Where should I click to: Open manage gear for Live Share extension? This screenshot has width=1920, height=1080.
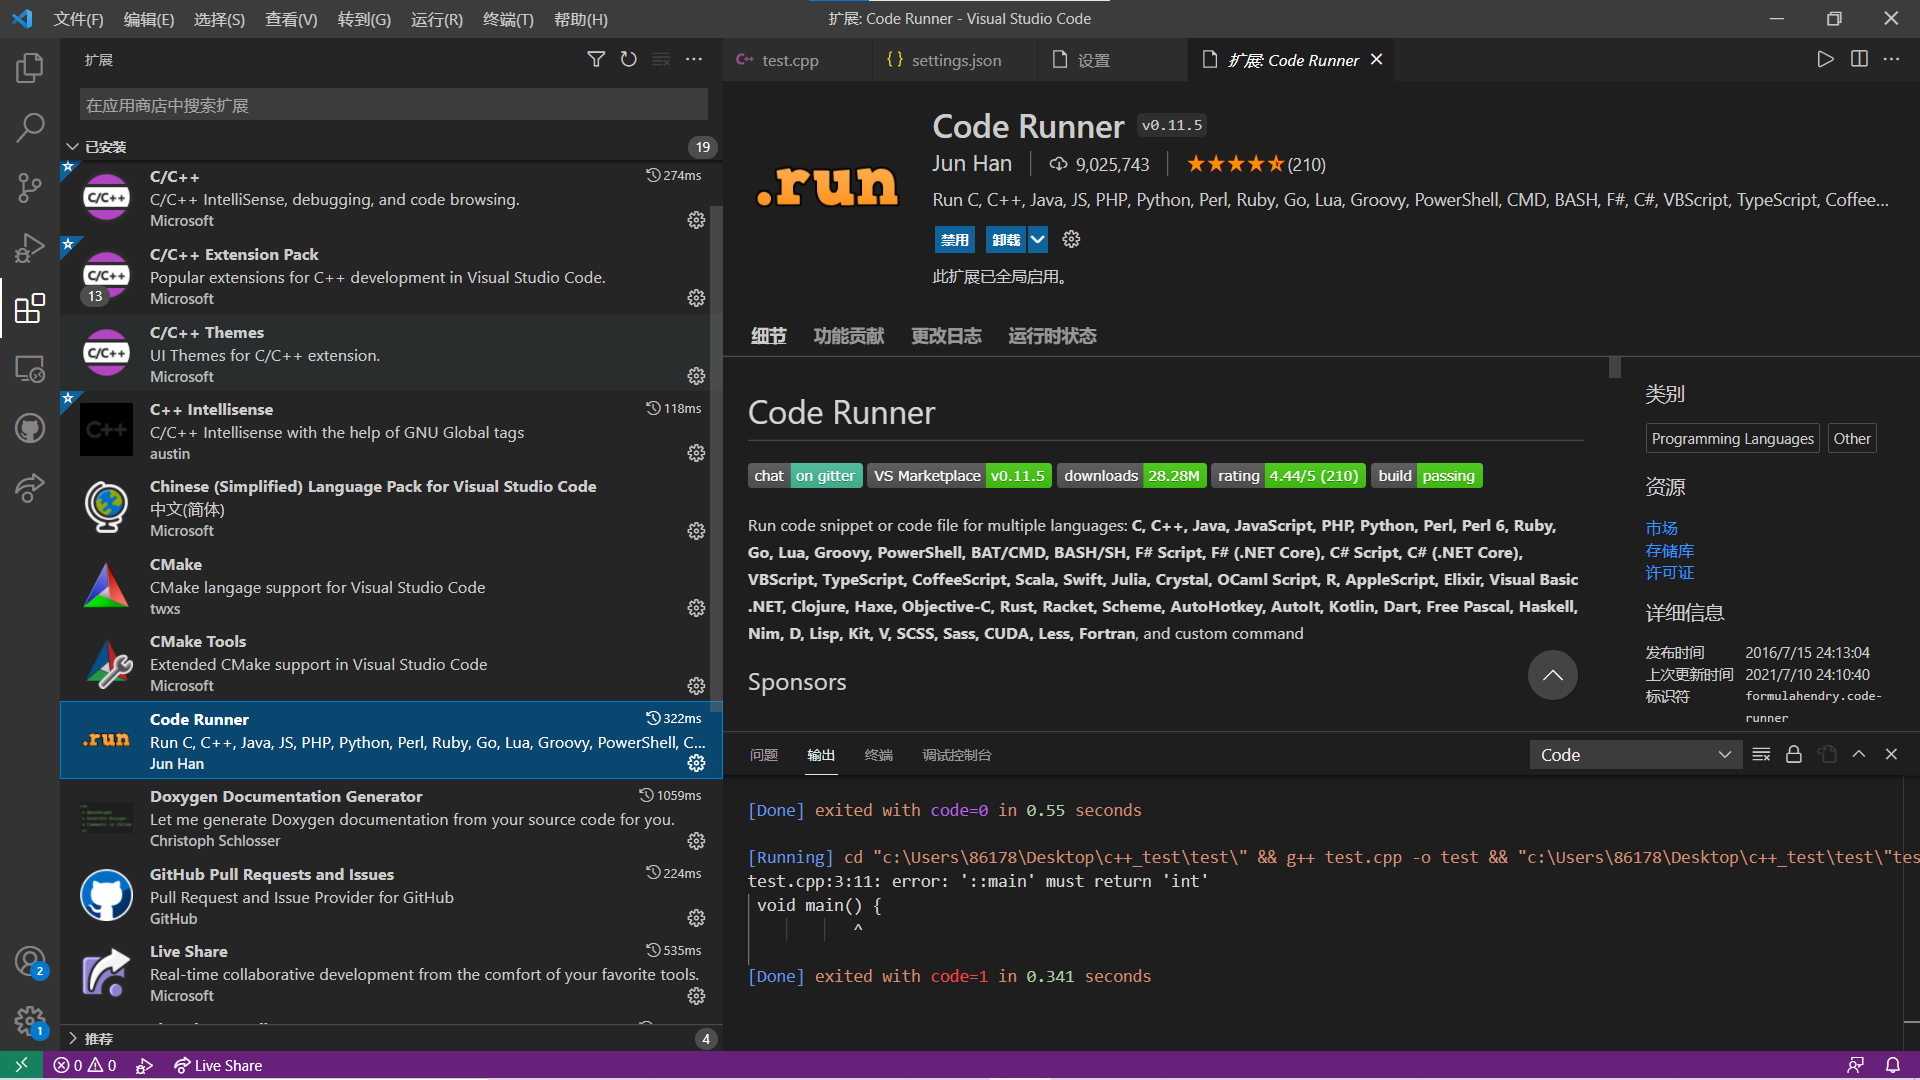coord(696,996)
